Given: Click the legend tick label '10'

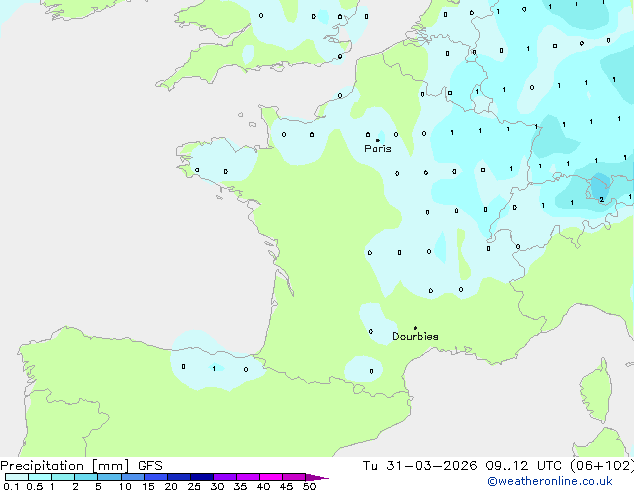Looking at the screenshot, I should point(125,486).
